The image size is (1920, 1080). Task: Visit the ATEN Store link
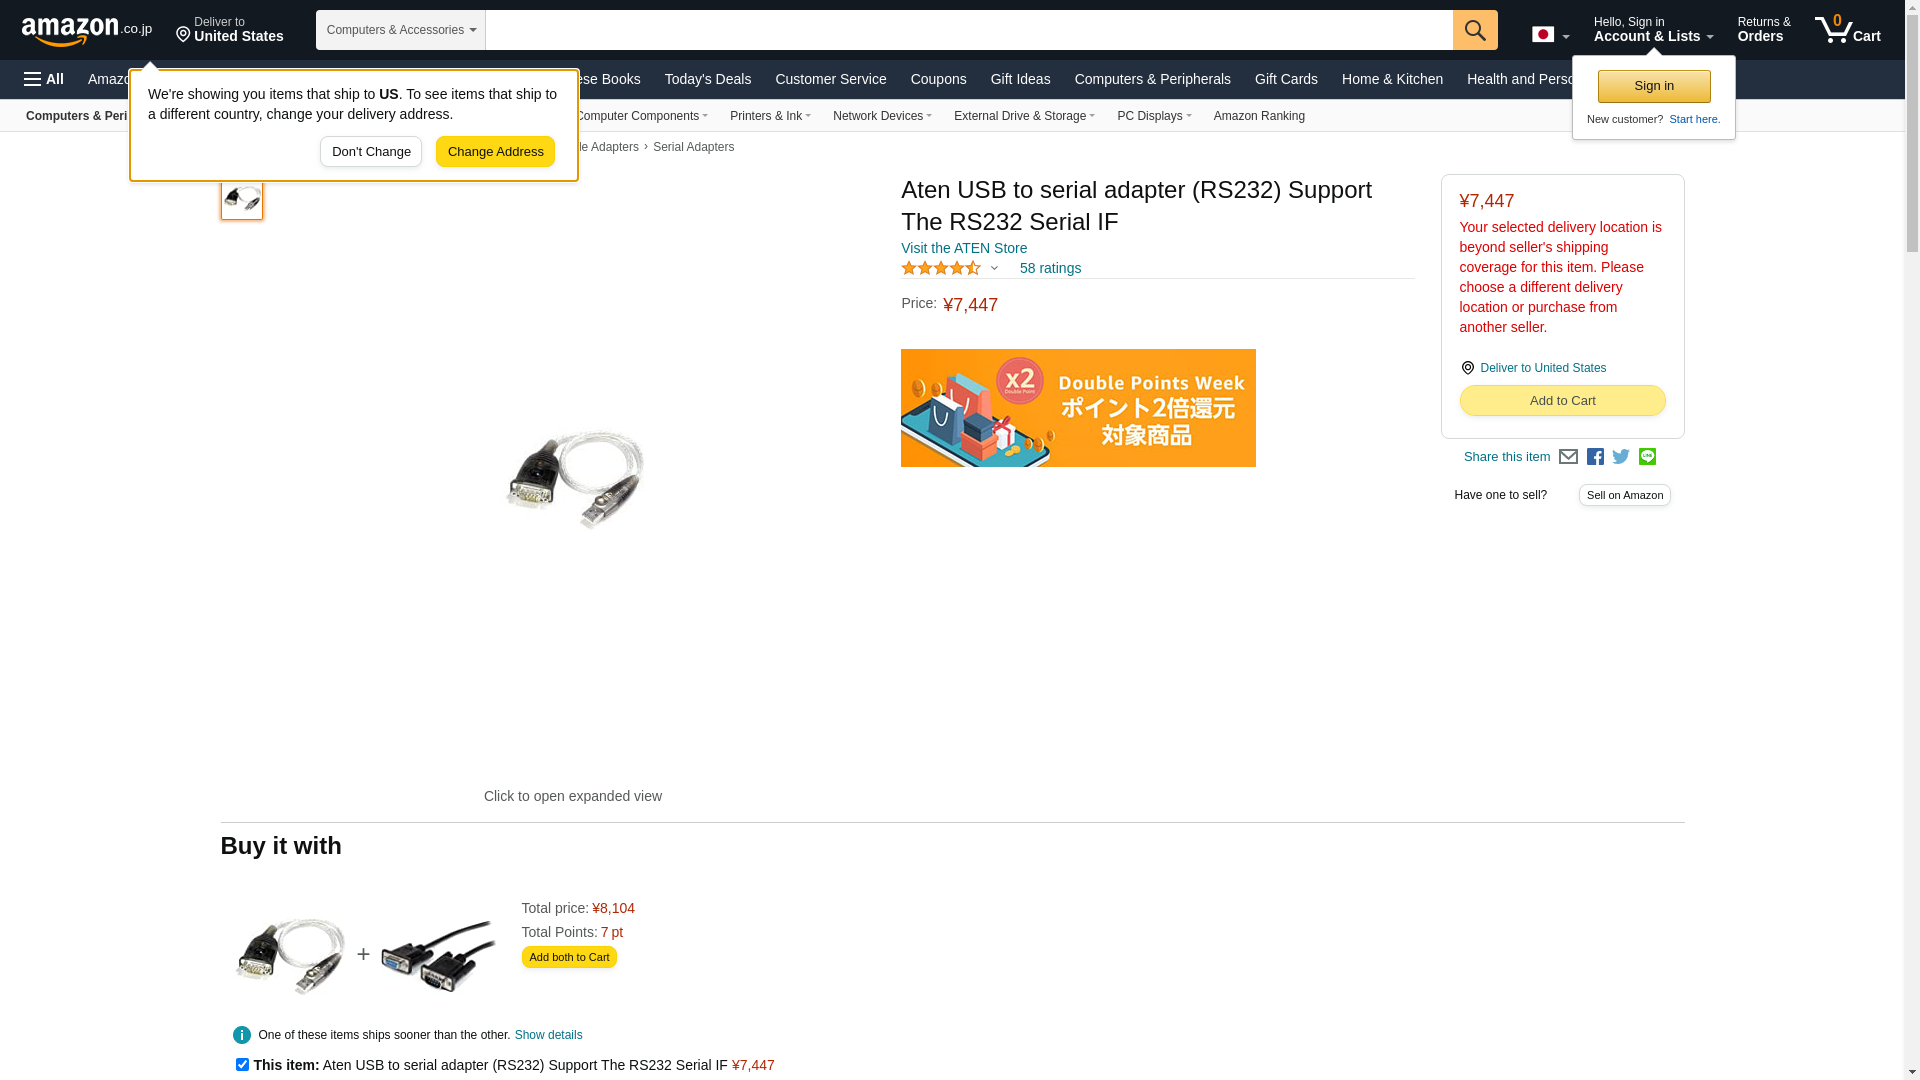(x=964, y=248)
